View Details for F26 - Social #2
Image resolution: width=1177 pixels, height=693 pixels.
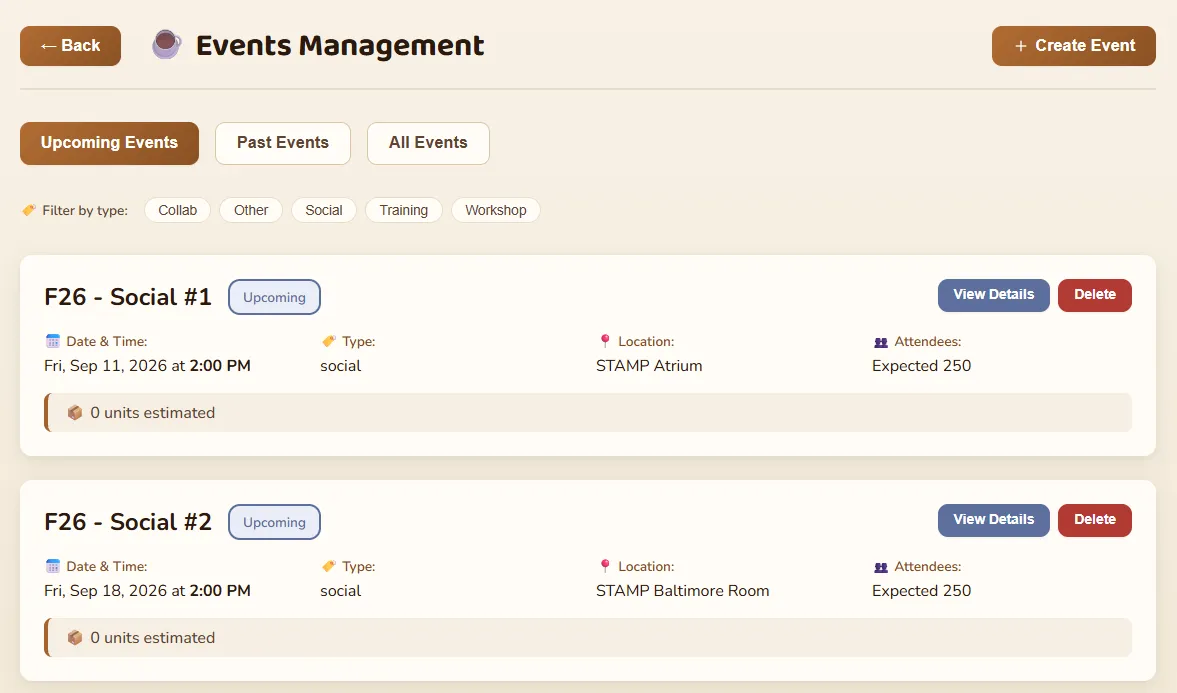click(x=993, y=520)
